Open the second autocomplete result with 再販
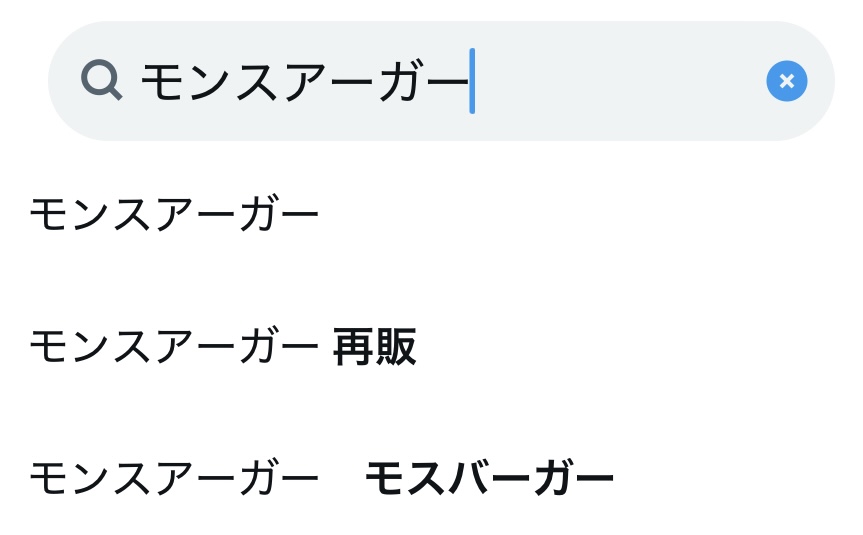Screen dimensions: 863x535 pos(222,348)
